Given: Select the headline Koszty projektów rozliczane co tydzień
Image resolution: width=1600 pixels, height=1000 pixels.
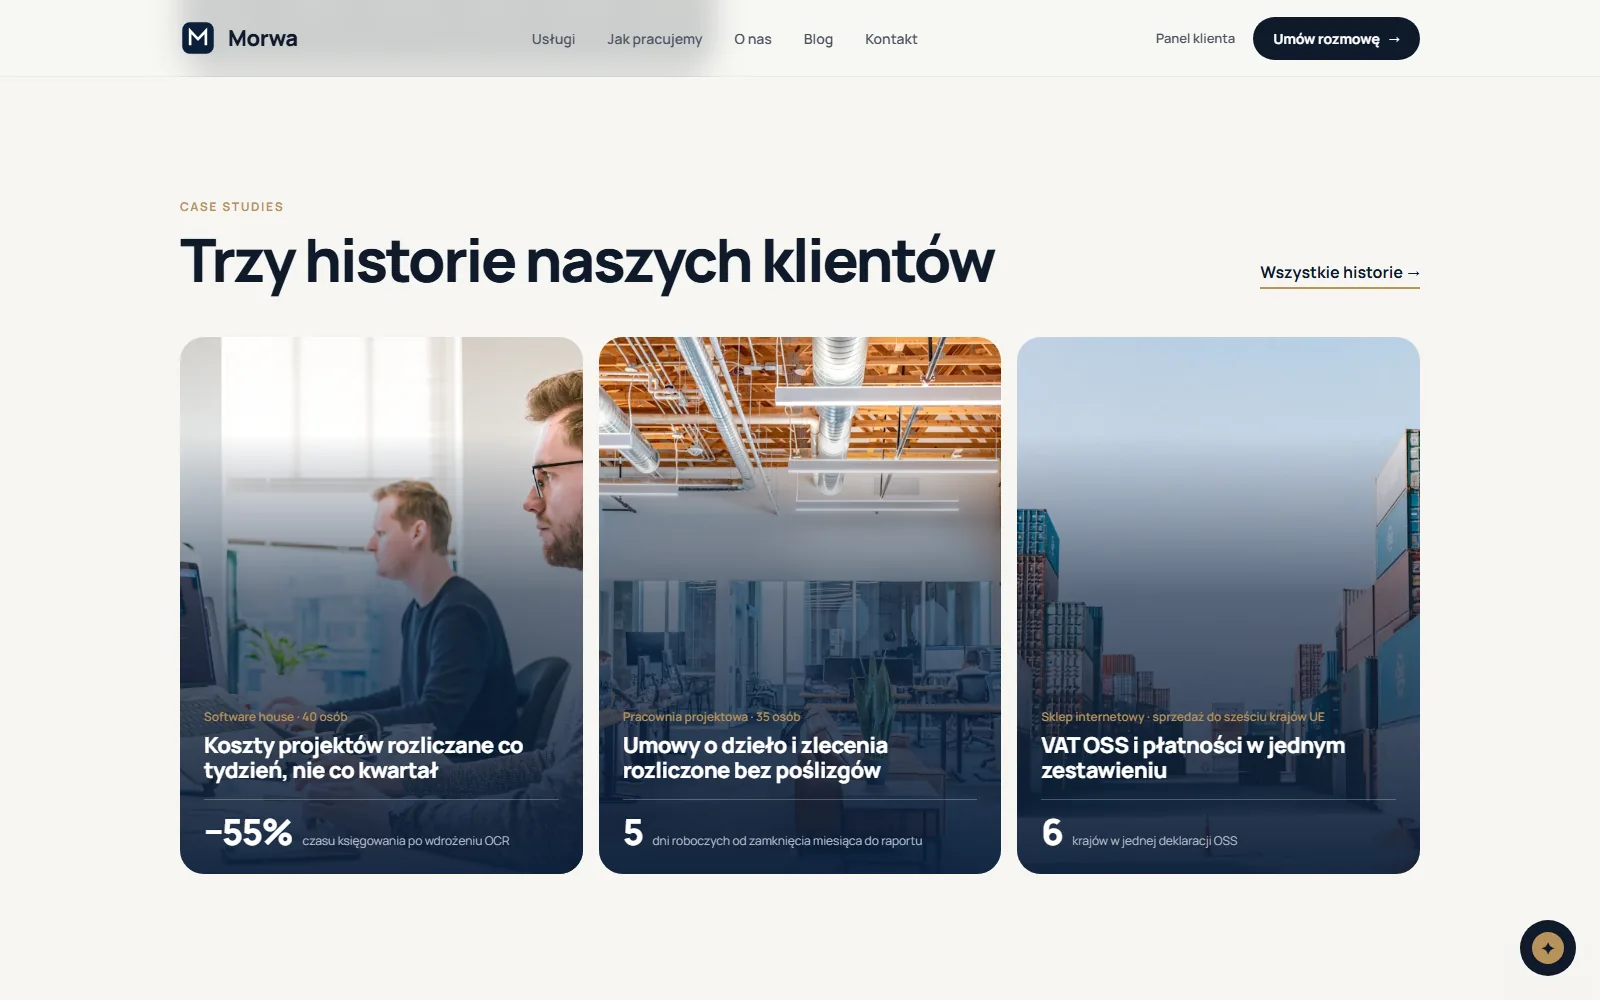Looking at the screenshot, I should tap(363, 758).
